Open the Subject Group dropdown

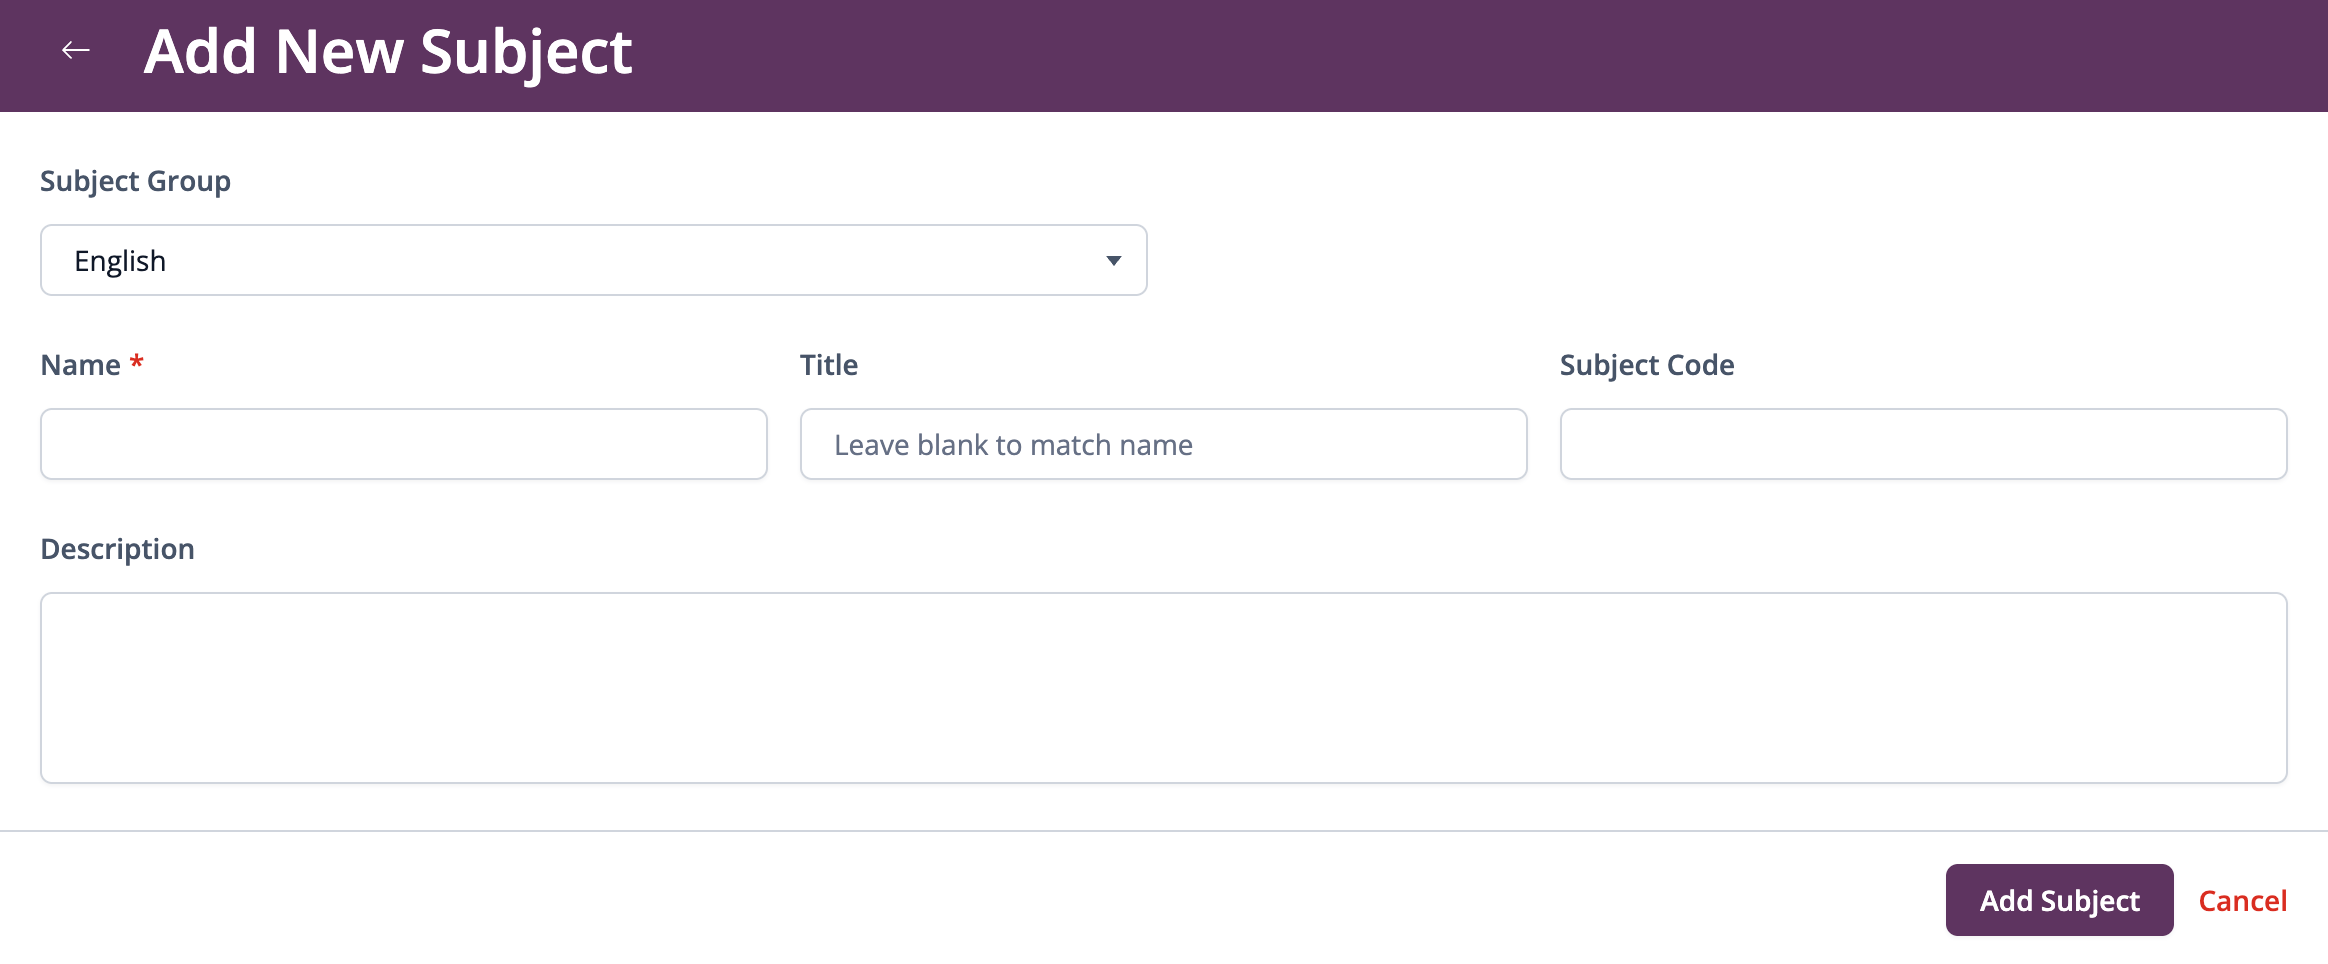593,260
